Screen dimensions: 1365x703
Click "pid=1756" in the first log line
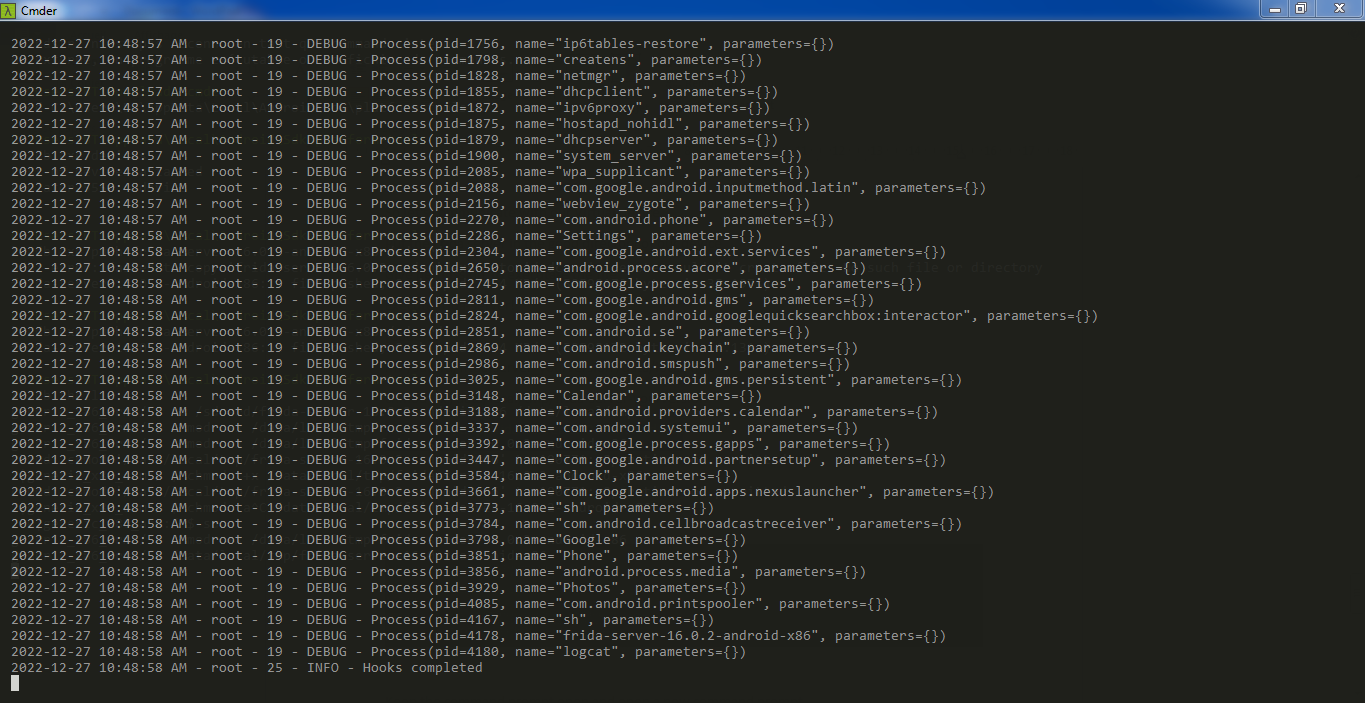[x=467, y=44]
